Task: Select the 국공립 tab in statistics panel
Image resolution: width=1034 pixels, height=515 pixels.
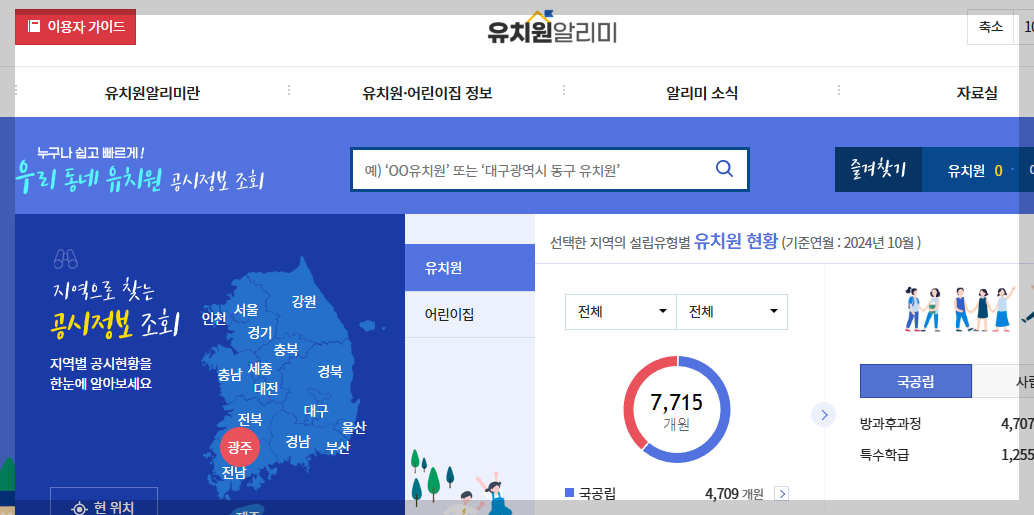Action: coord(915,380)
